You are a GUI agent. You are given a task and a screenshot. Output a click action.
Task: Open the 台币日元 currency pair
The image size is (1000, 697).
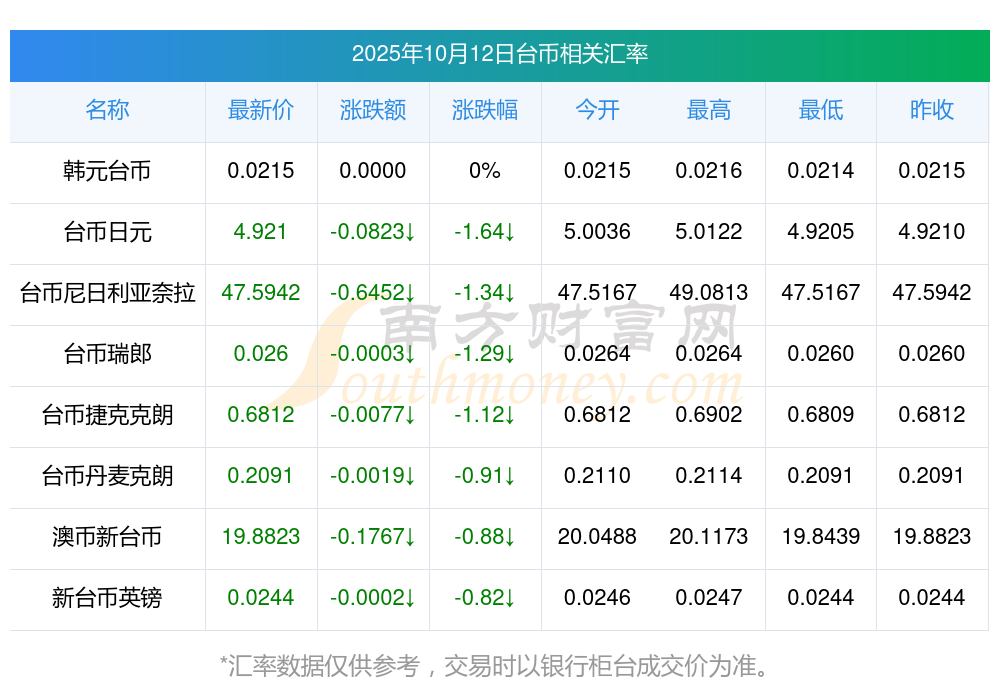(x=107, y=232)
